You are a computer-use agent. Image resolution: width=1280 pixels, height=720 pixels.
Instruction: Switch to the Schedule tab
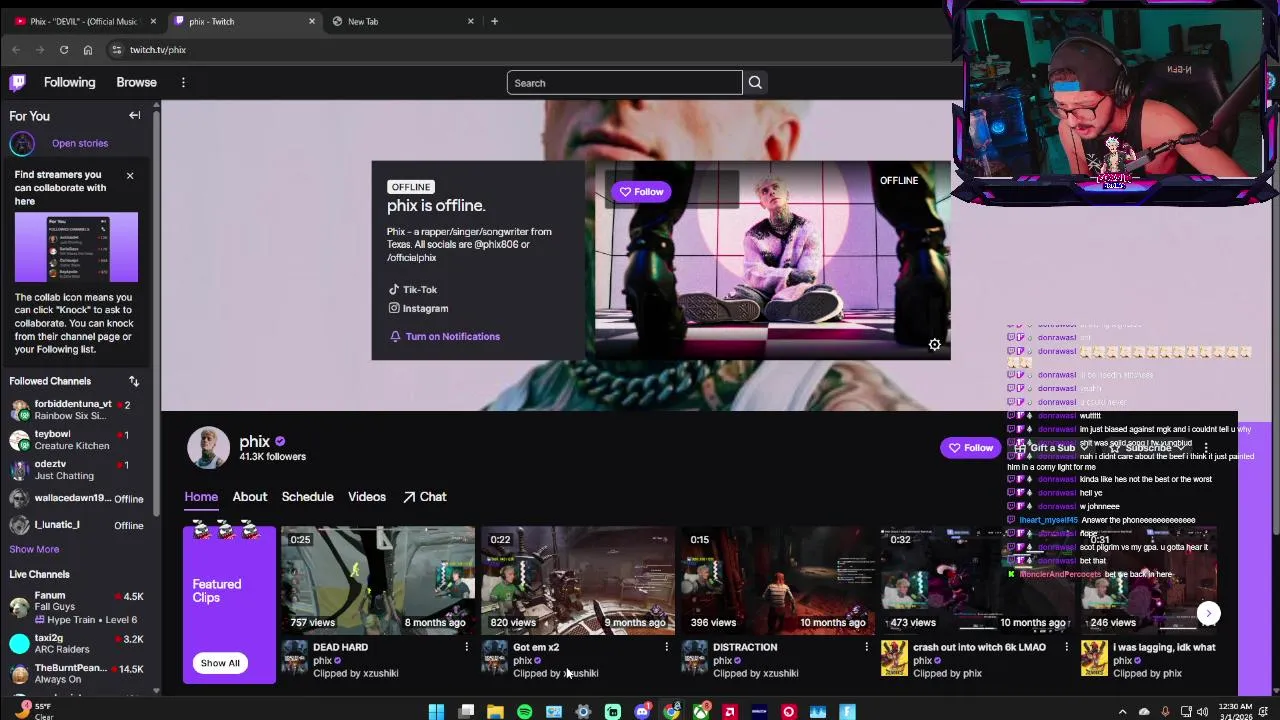[307, 497]
